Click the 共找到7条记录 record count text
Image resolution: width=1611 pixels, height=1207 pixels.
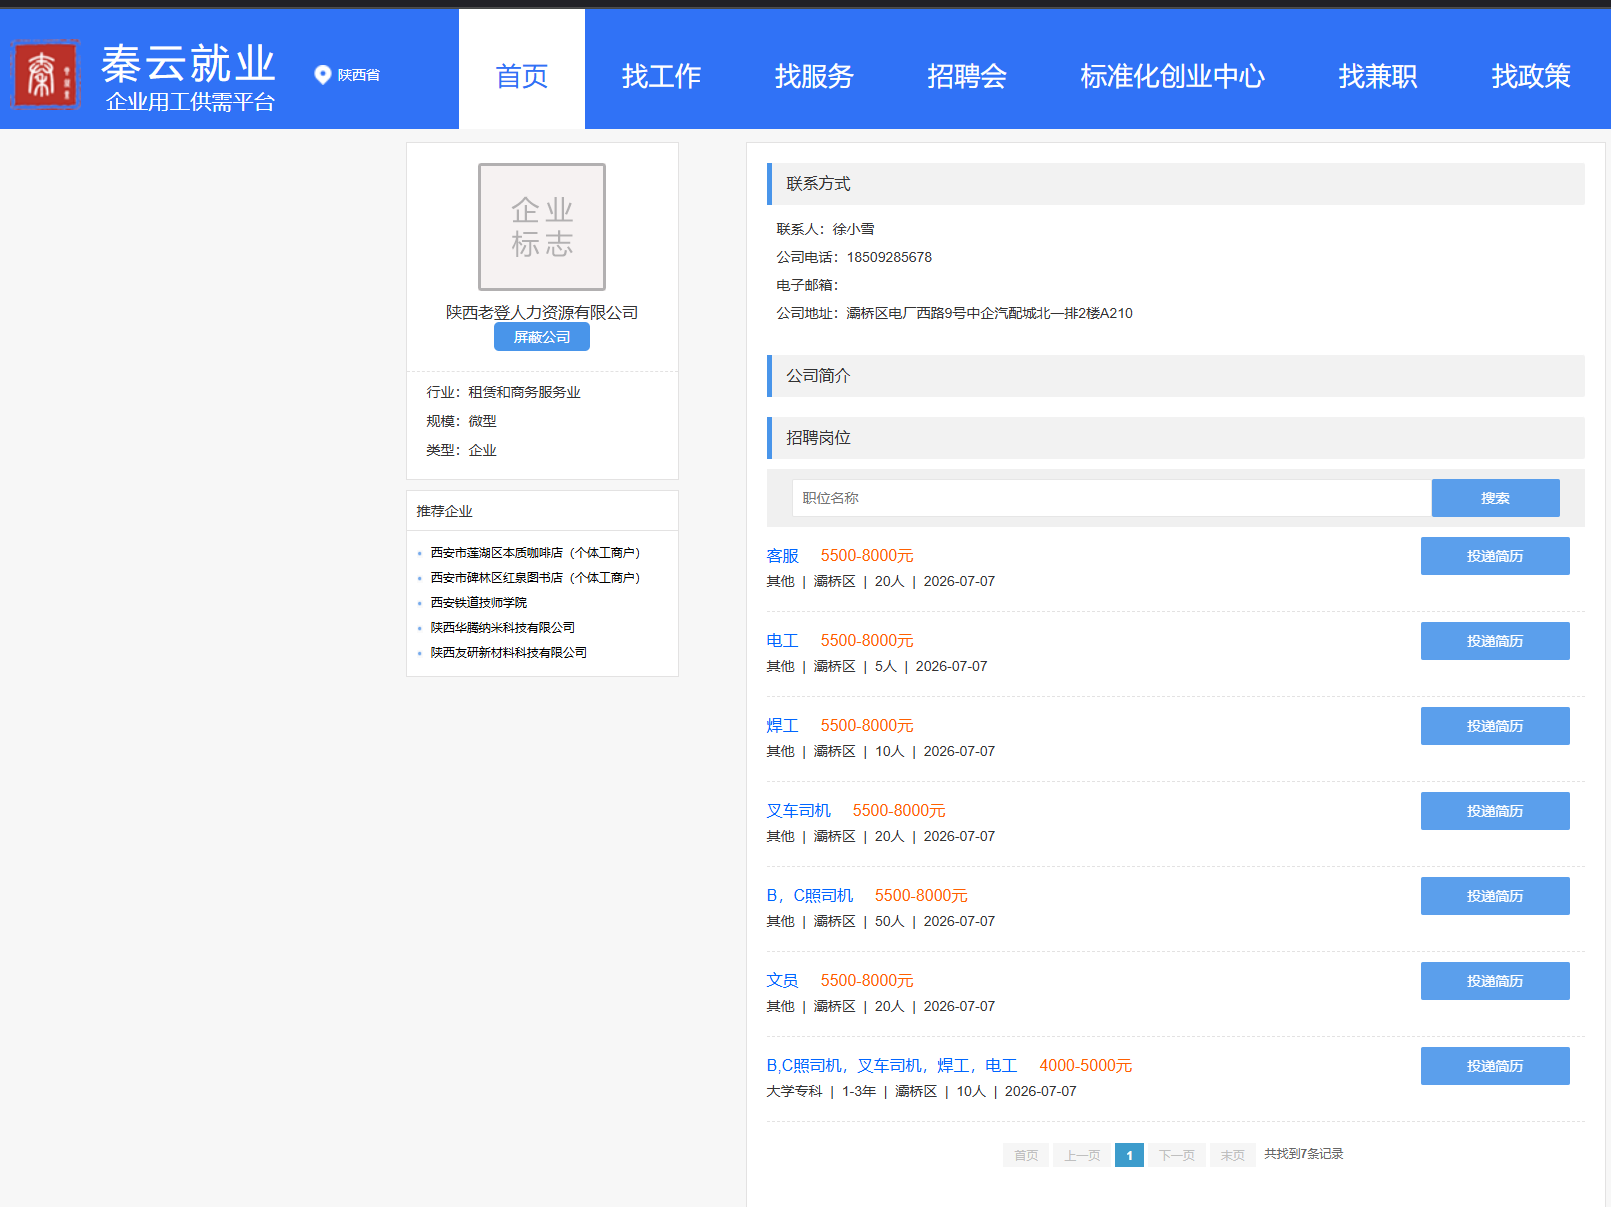tap(1304, 1154)
